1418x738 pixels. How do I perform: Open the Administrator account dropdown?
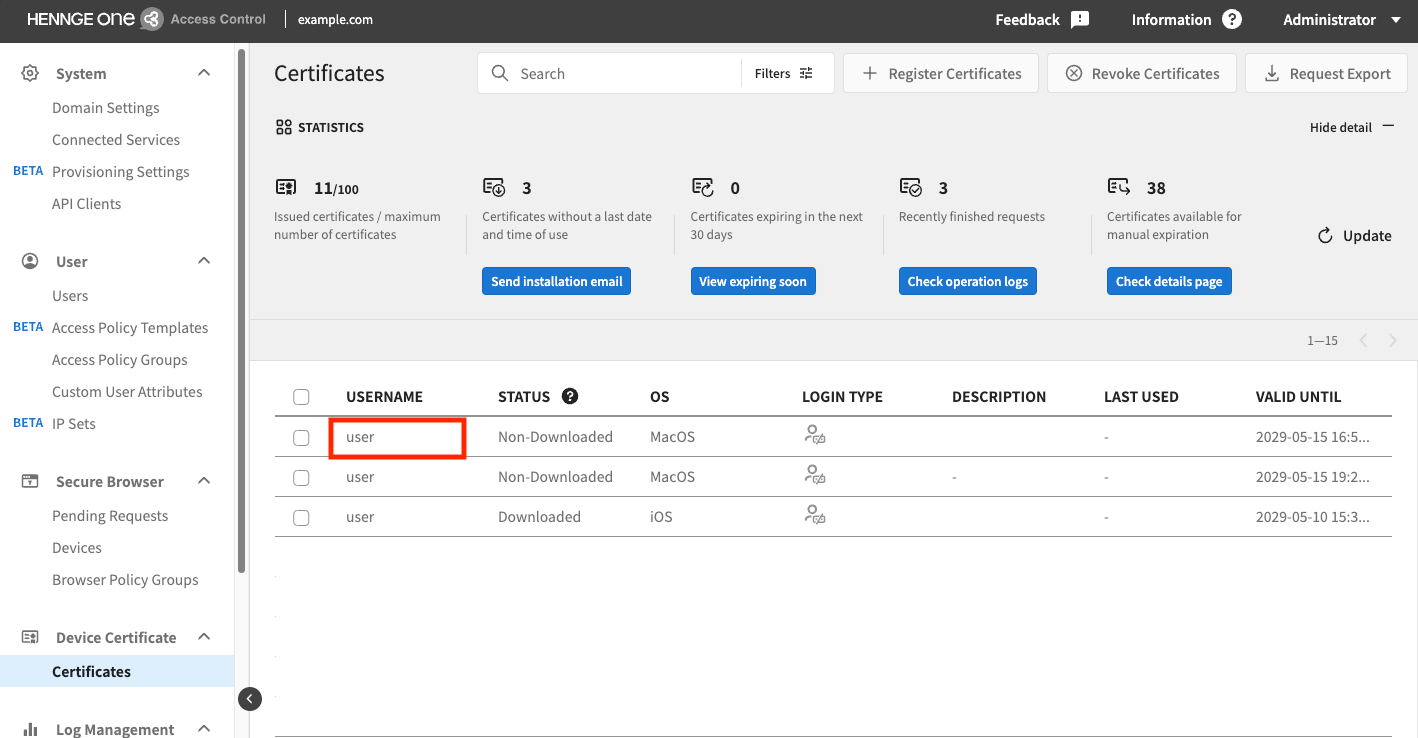(1342, 20)
